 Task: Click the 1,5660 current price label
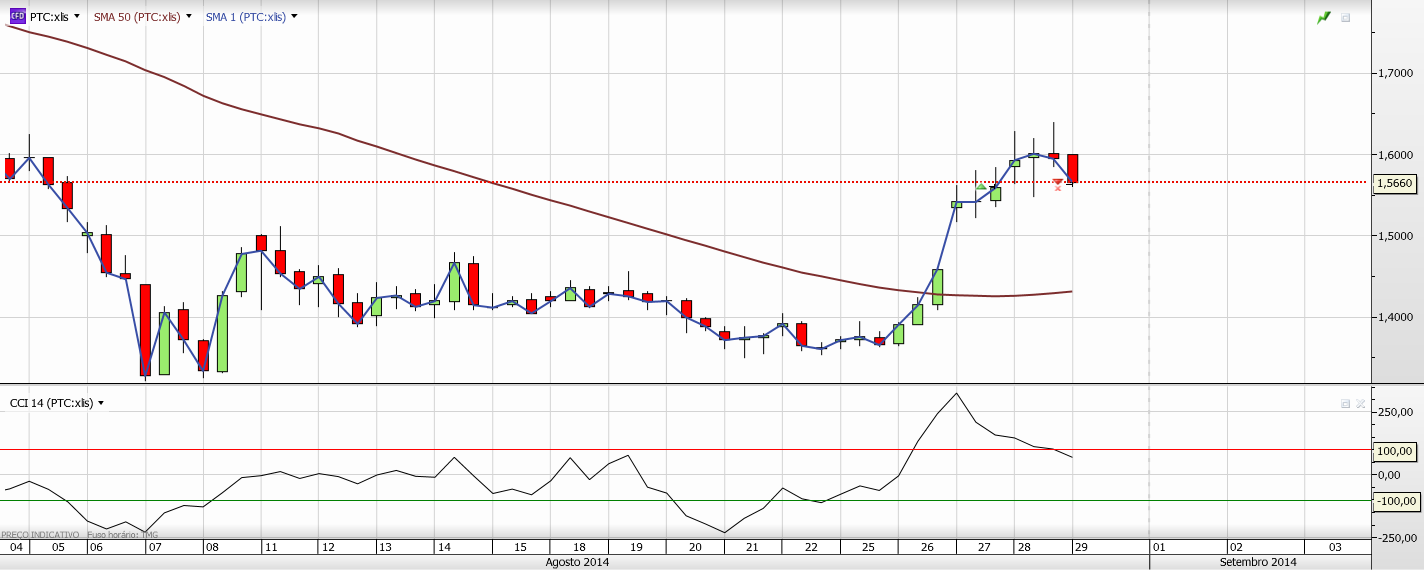pos(1394,183)
